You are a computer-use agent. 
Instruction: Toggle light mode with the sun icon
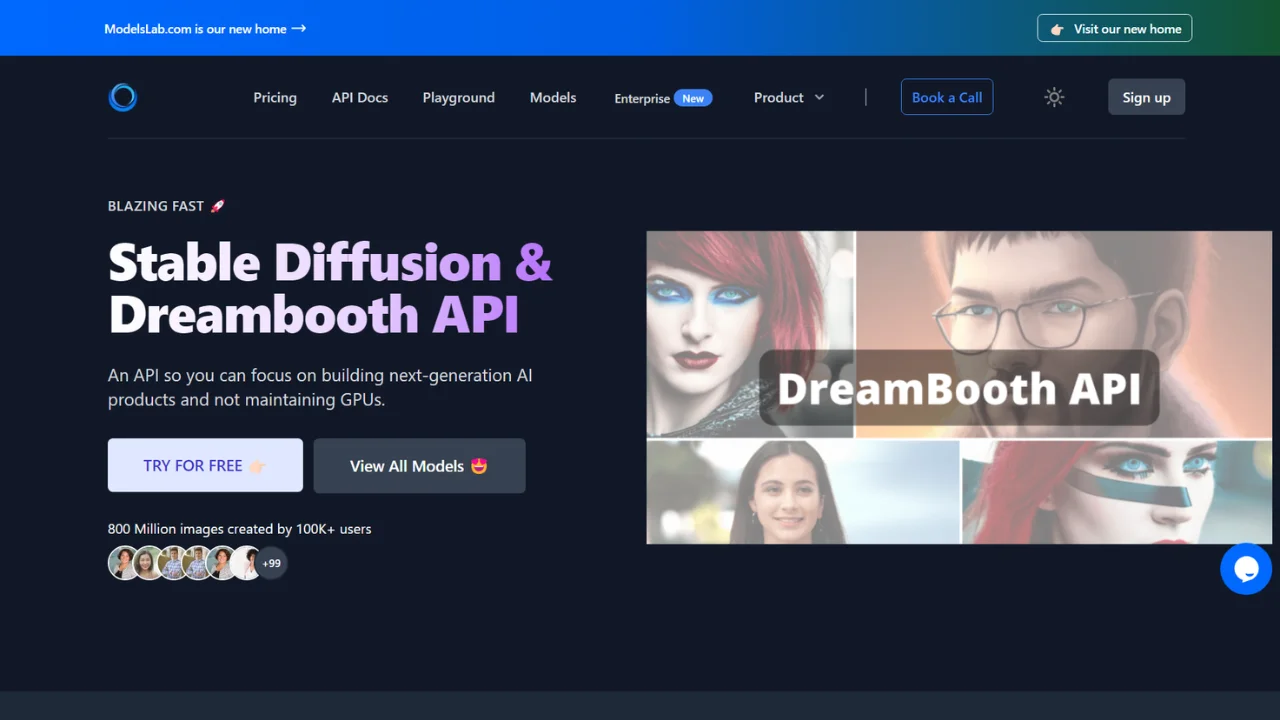click(x=1054, y=97)
